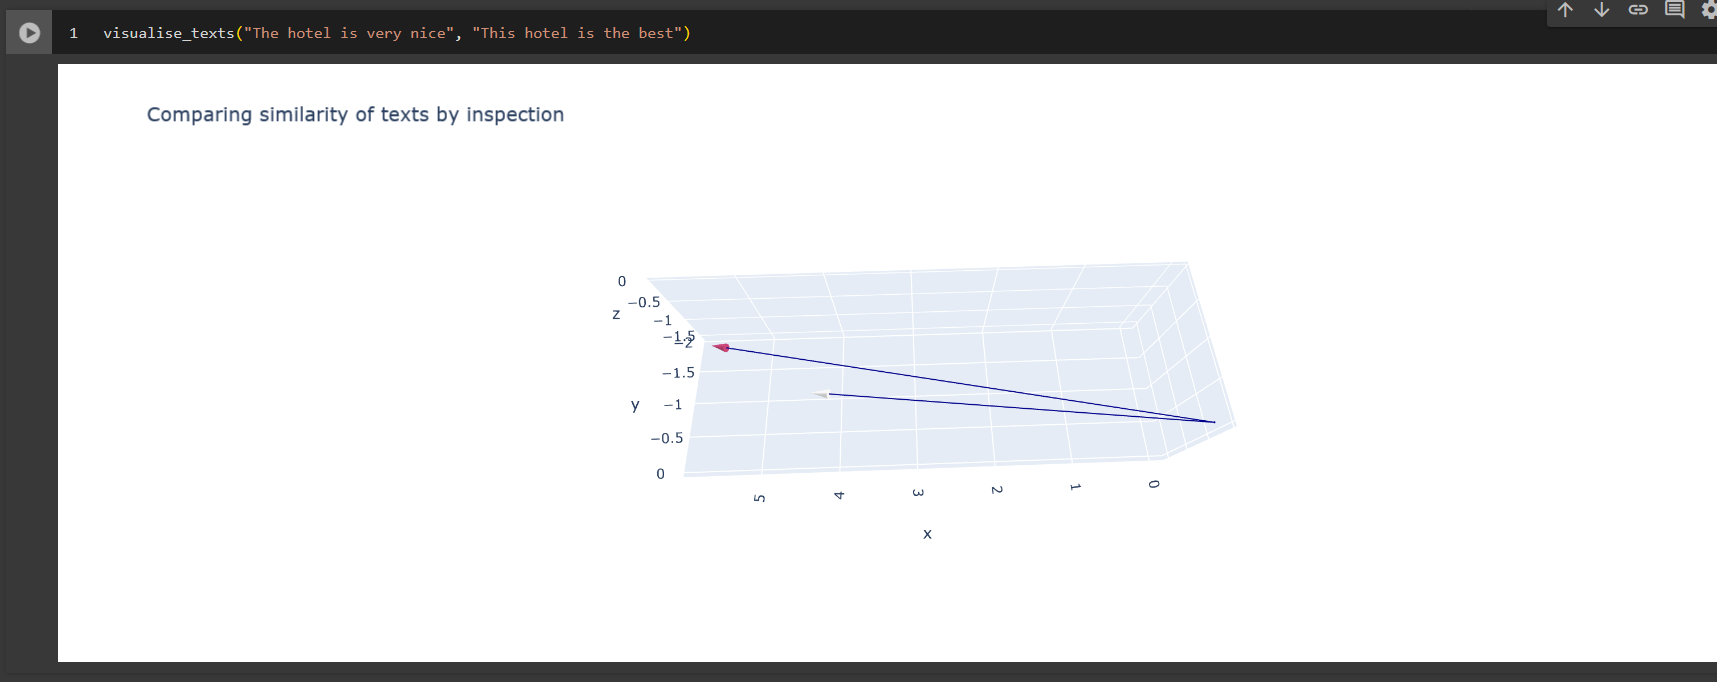Click the red cone arrowhead in plot
Image resolution: width=1717 pixels, height=682 pixels.
click(x=721, y=347)
